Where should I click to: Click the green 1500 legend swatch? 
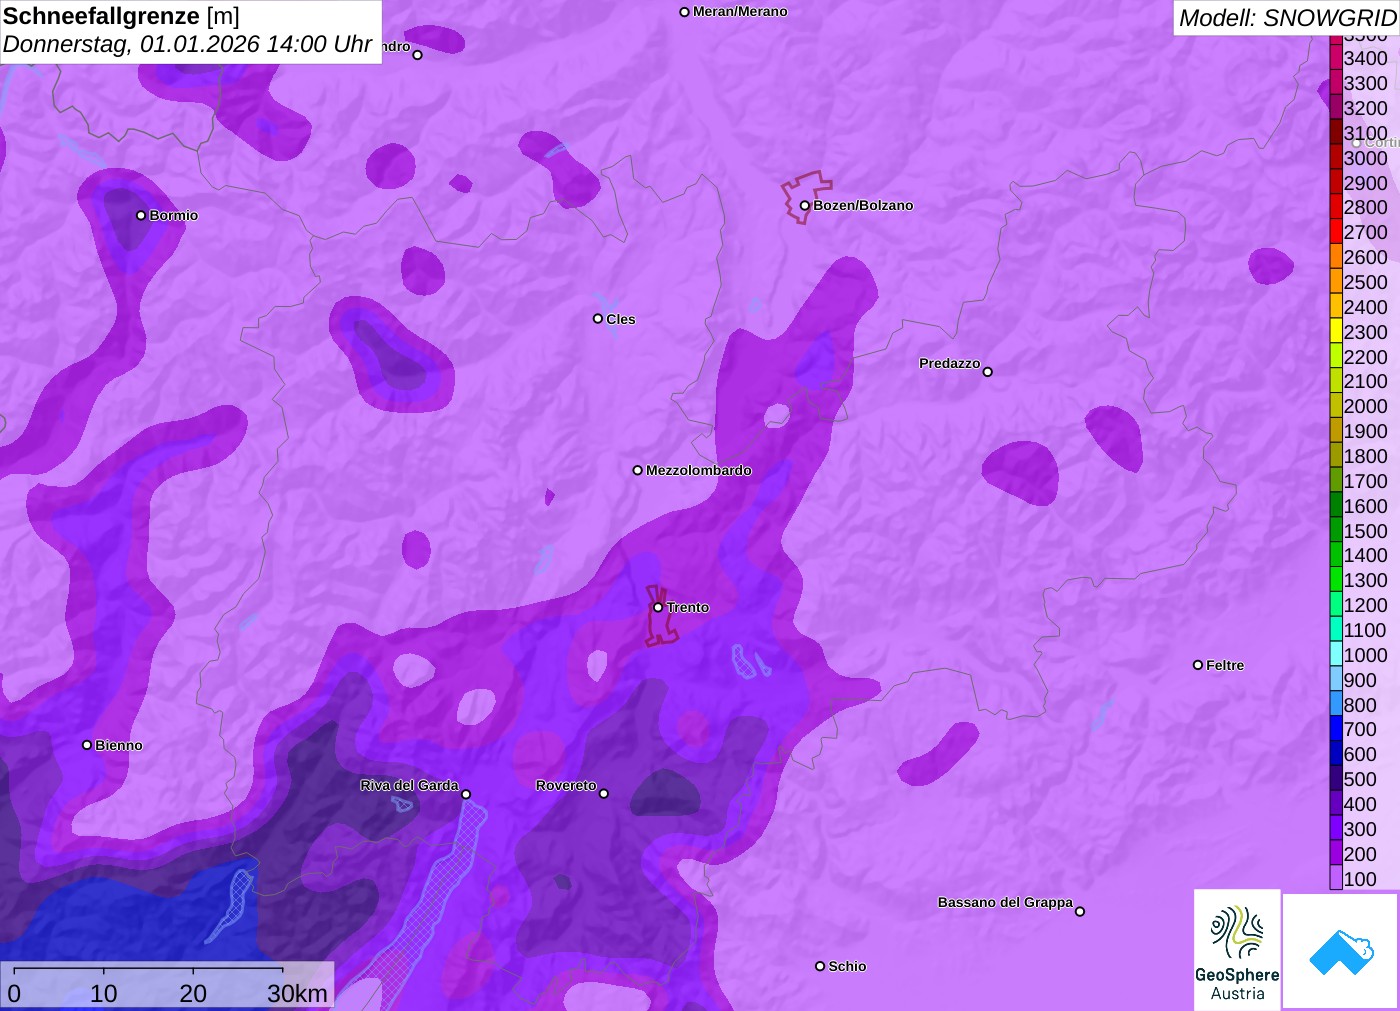point(1336,530)
